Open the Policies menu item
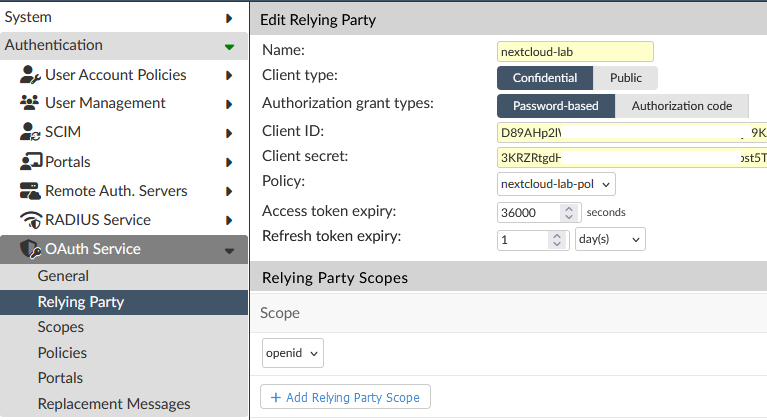This screenshot has height=420, width=767. (x=62, y=353)
